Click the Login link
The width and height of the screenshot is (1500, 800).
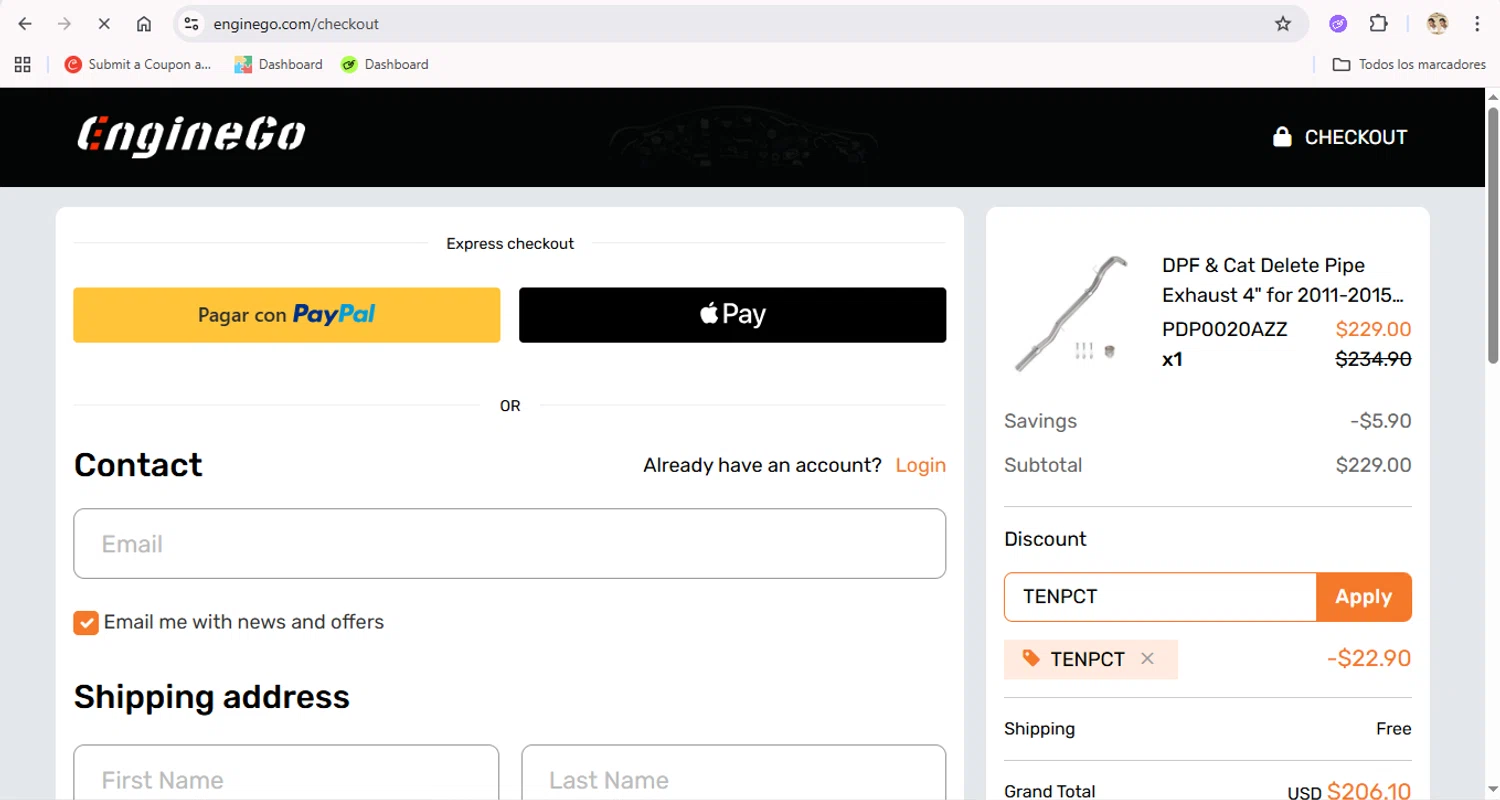tap(920, 465)
